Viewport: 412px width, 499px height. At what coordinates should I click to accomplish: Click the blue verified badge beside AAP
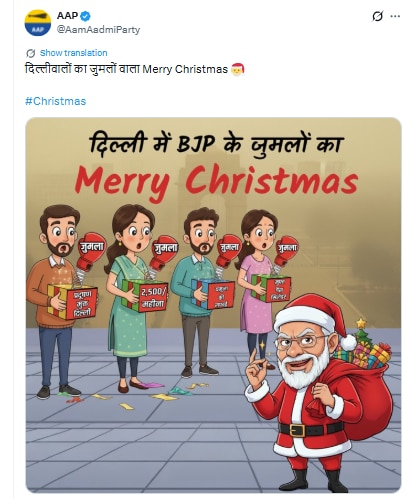click(x=86, y=16)
